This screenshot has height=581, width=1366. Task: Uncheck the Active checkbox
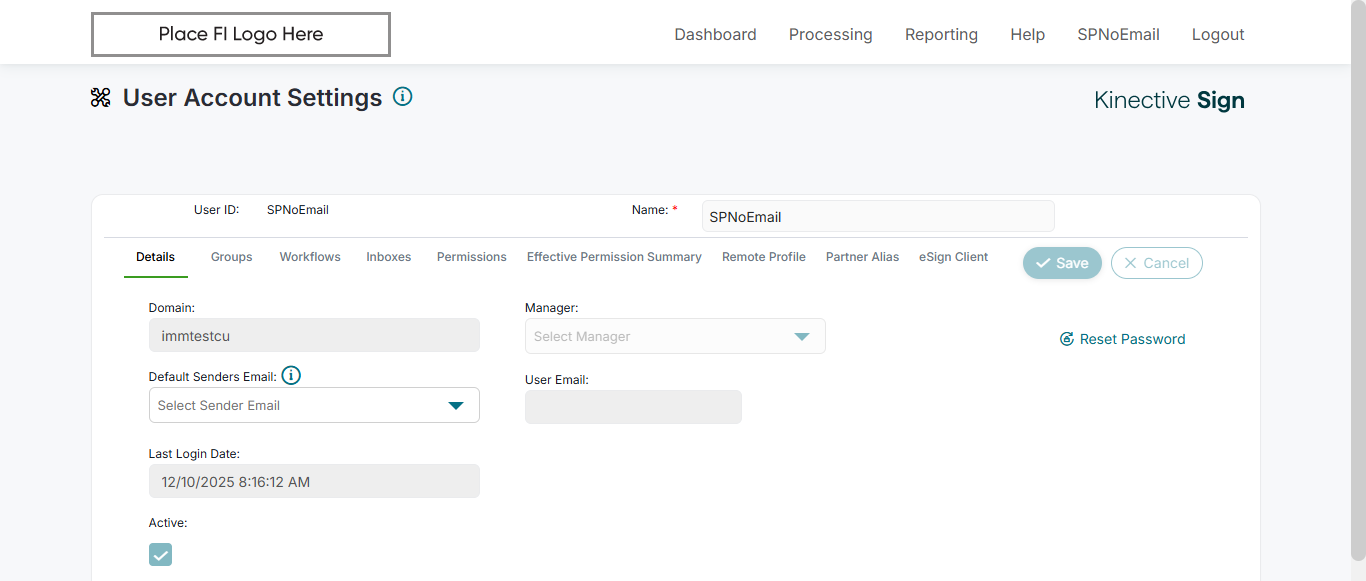point(160,554)
